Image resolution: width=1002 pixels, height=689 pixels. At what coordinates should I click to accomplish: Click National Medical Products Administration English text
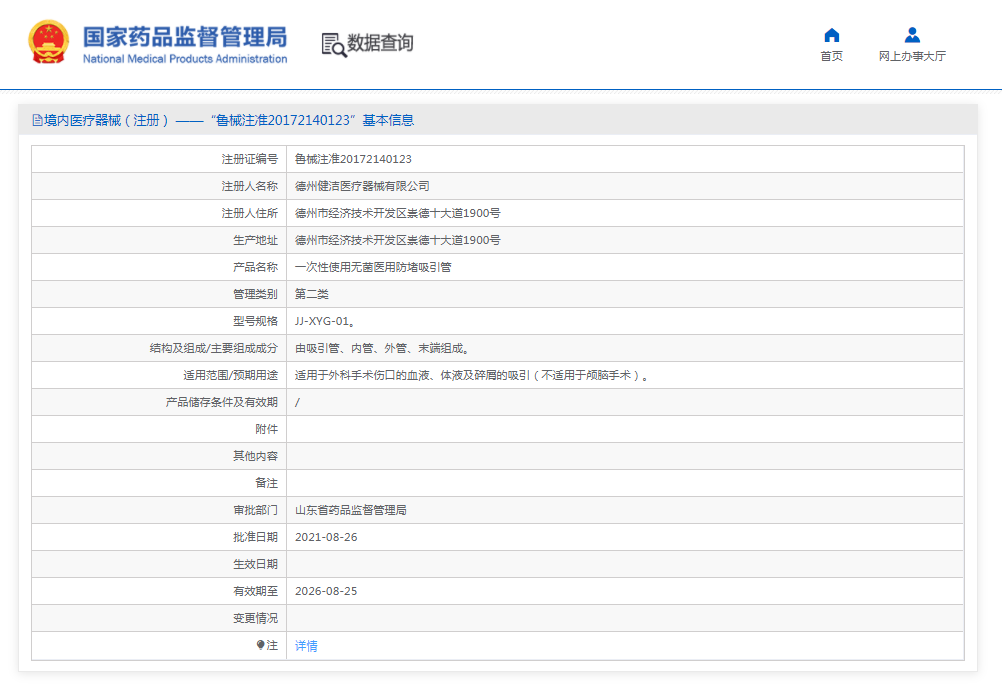coord(185,59)
